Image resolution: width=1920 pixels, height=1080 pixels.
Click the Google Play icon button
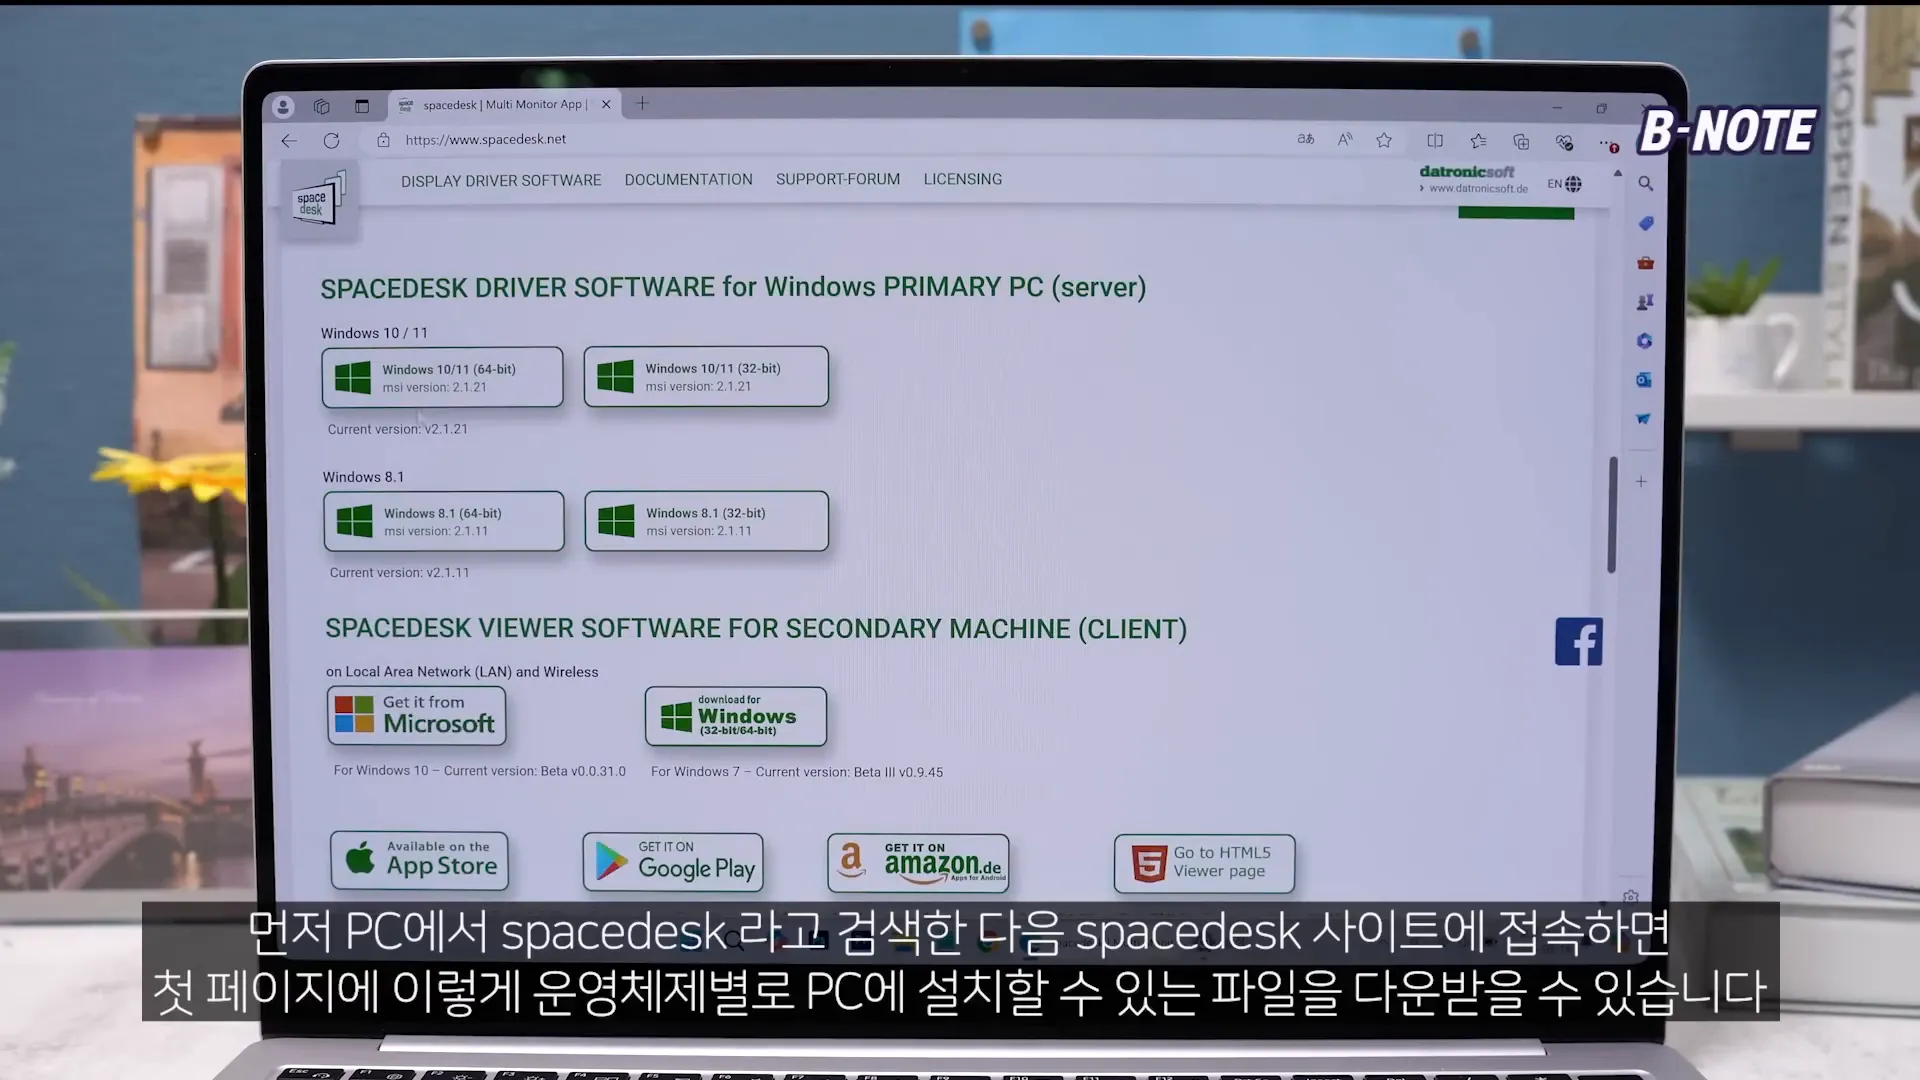point(671,861)
